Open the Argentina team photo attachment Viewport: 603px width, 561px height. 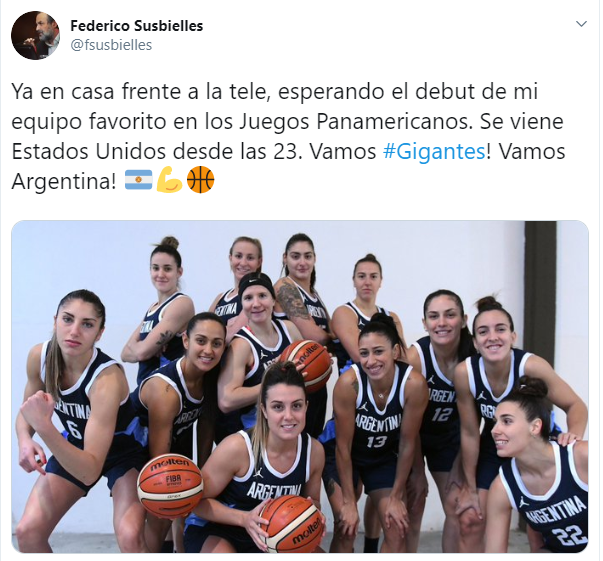coord(300,386)
